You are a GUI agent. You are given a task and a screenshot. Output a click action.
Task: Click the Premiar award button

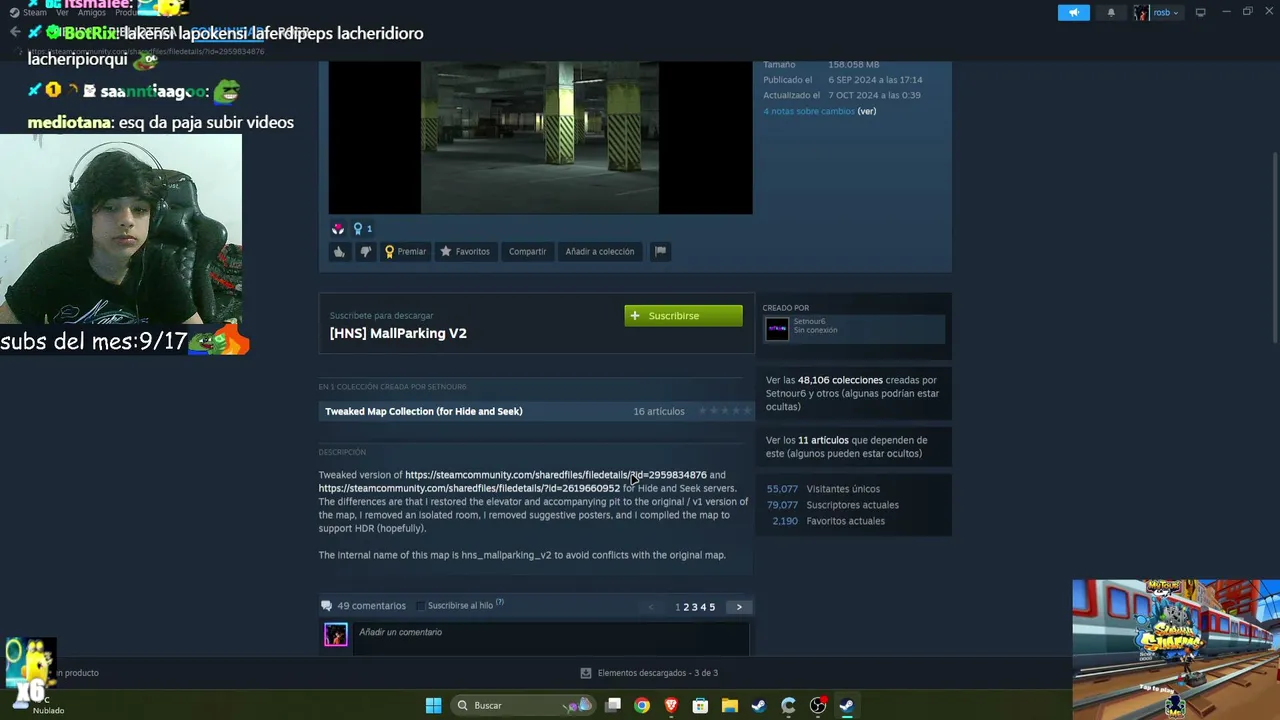coord(405,252)
